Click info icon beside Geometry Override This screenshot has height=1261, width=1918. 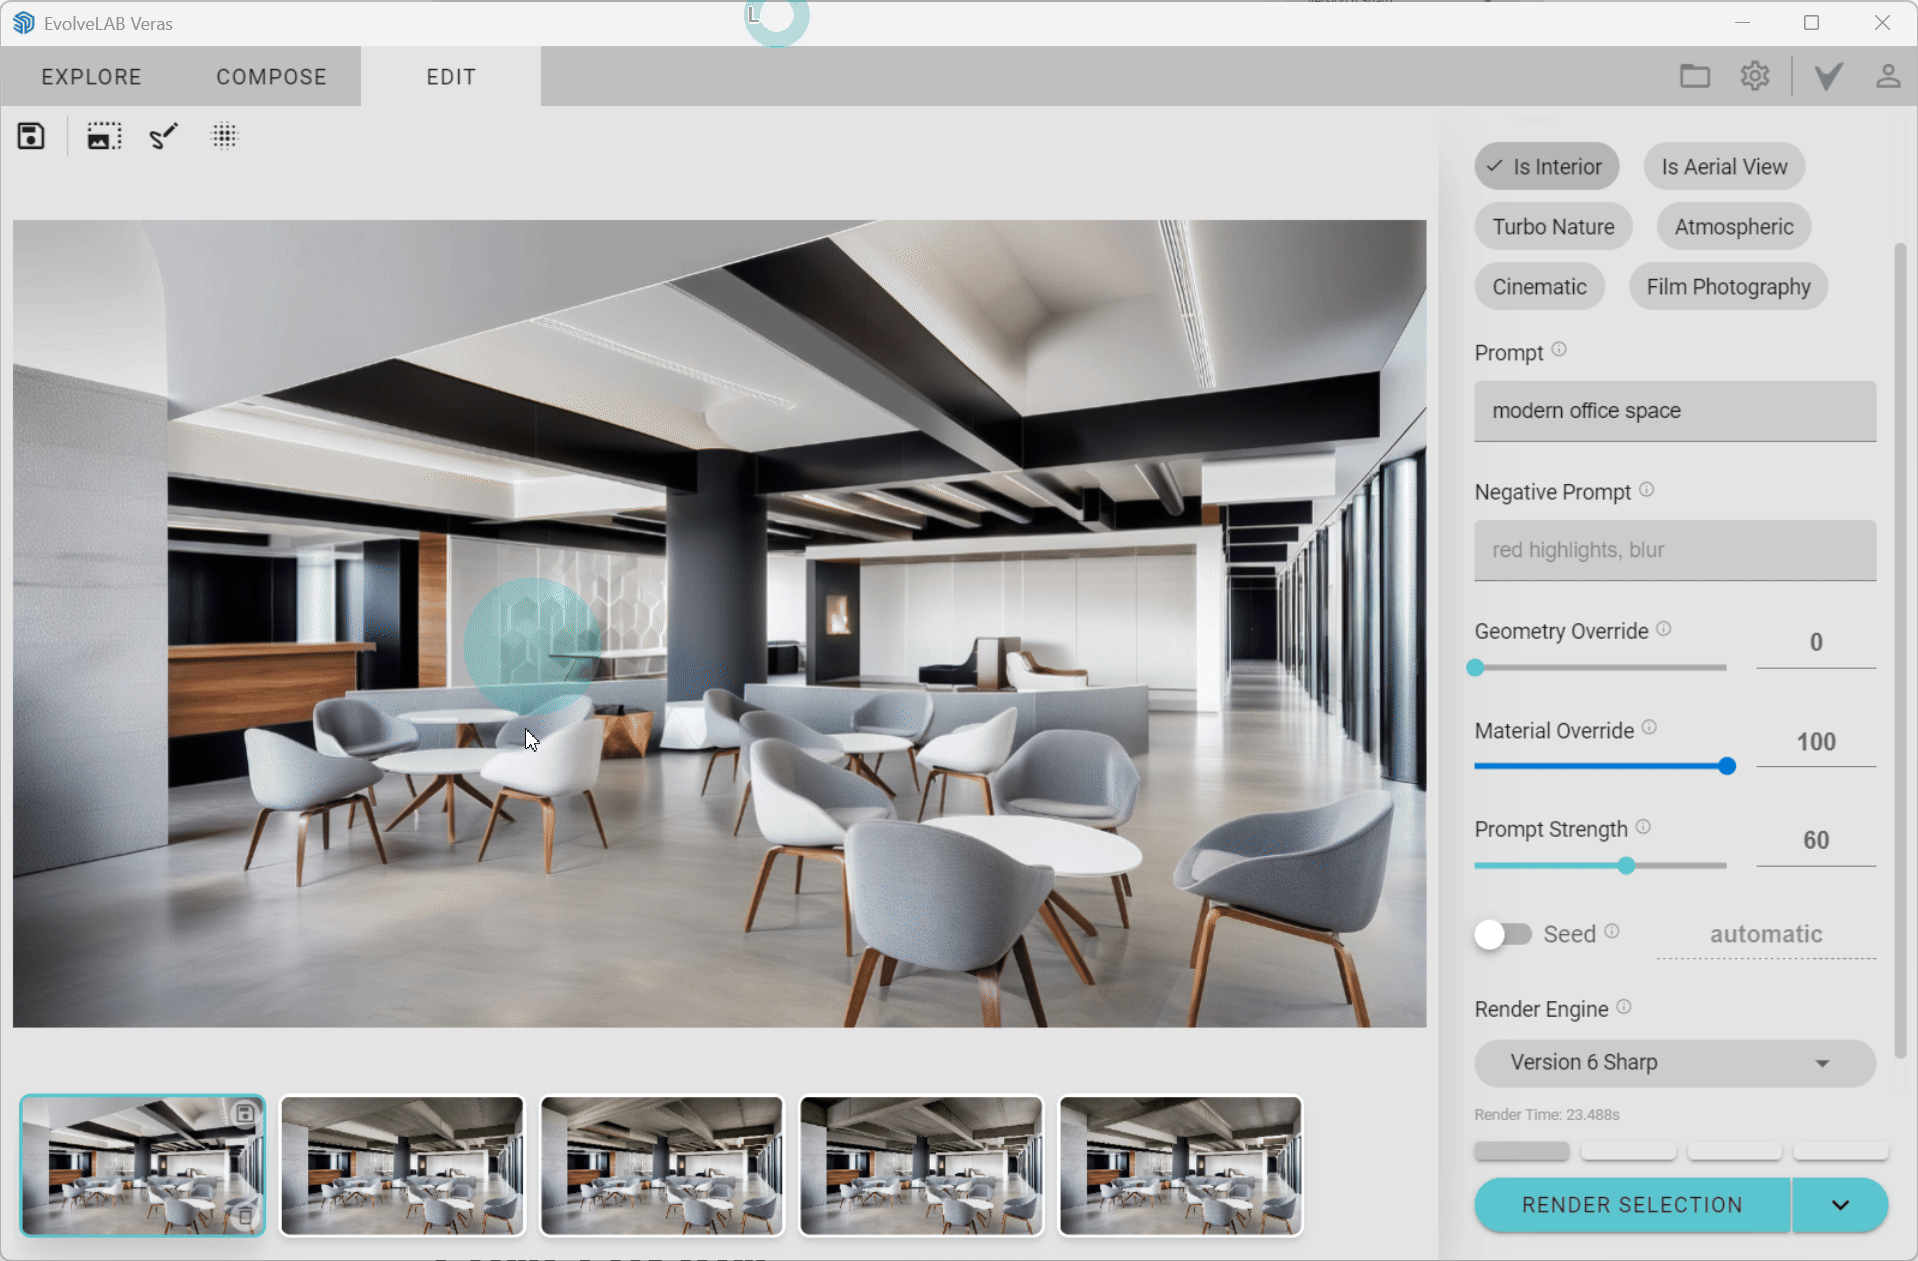tap(1664, 629)
